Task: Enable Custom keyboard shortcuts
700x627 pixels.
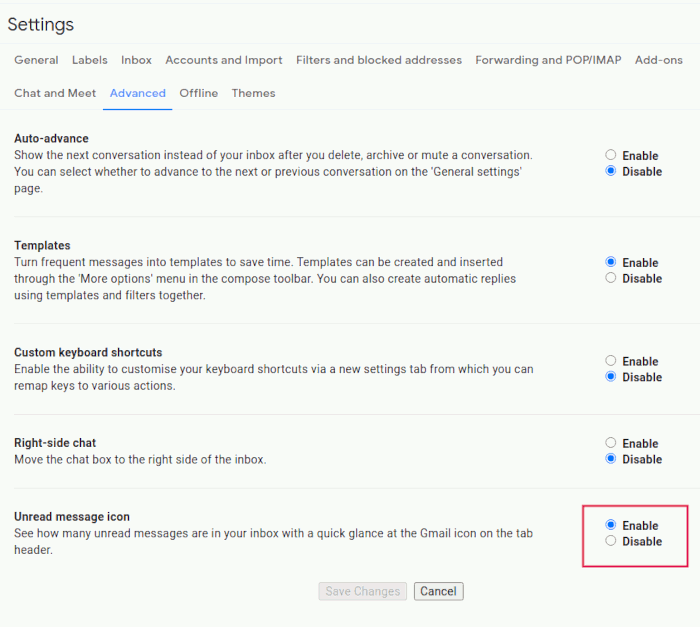Action: [610, 362]
